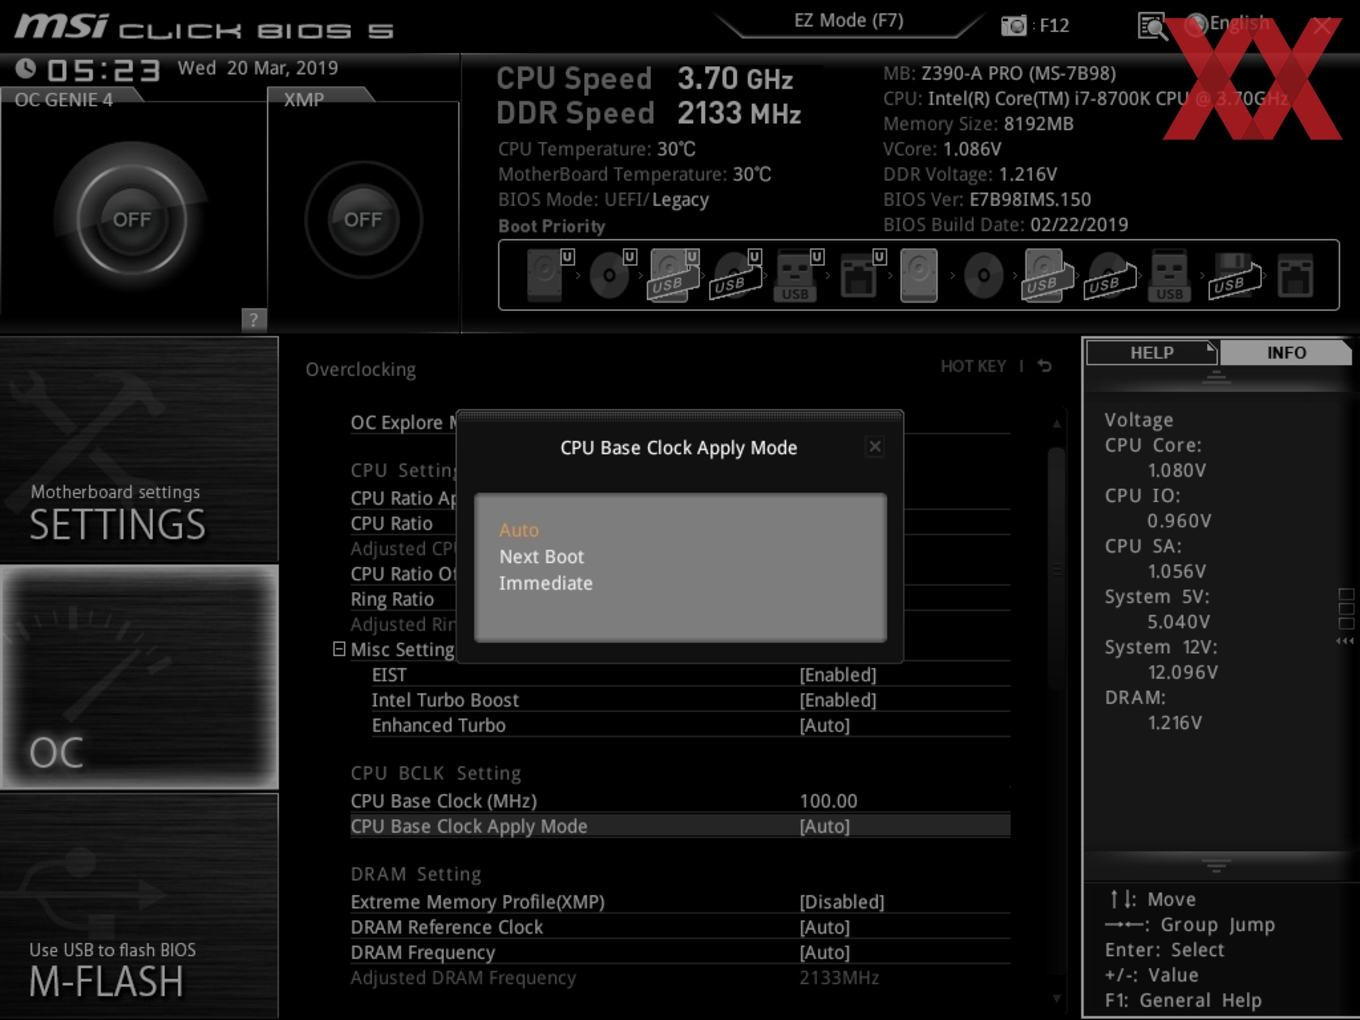Screen dimensions: 1360x1020
Task: Select the Intel Turbo Boost row label
Action: point(445,700)
